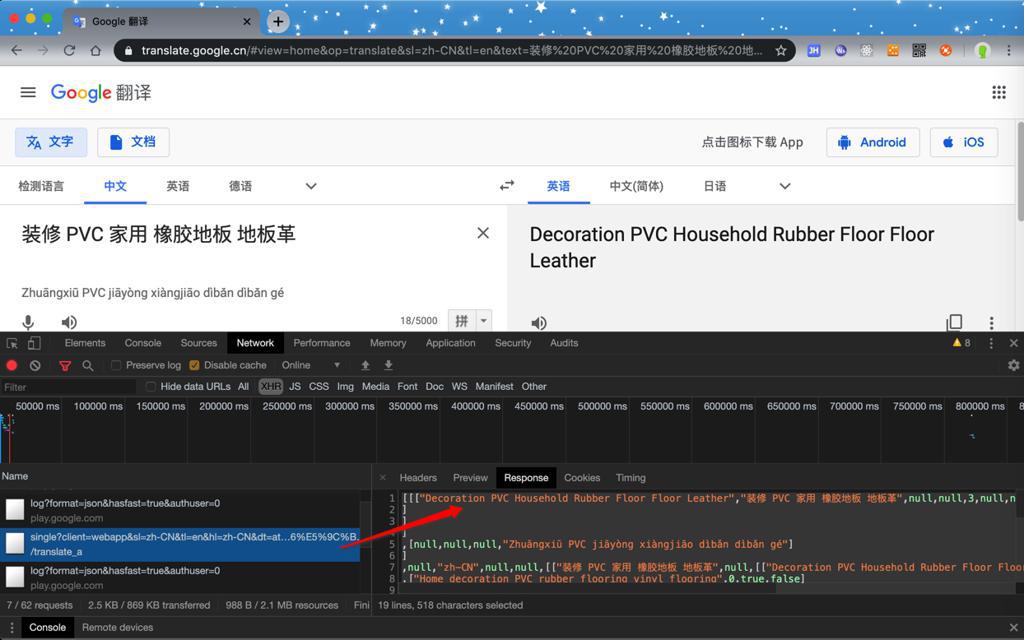Go to the browser home page
Viewport: 1024px width, 640px height.
click(x=95, y=50)
